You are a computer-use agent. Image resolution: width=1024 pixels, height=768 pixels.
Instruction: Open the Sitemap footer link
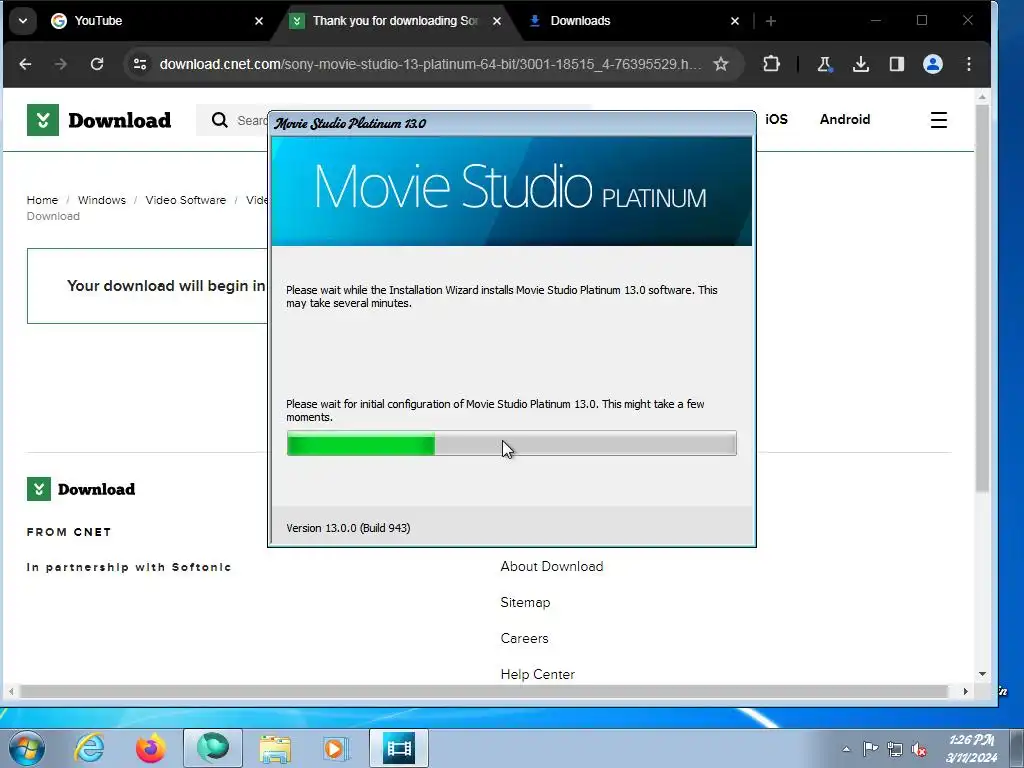pyautogui.click(x=525, y=602)
